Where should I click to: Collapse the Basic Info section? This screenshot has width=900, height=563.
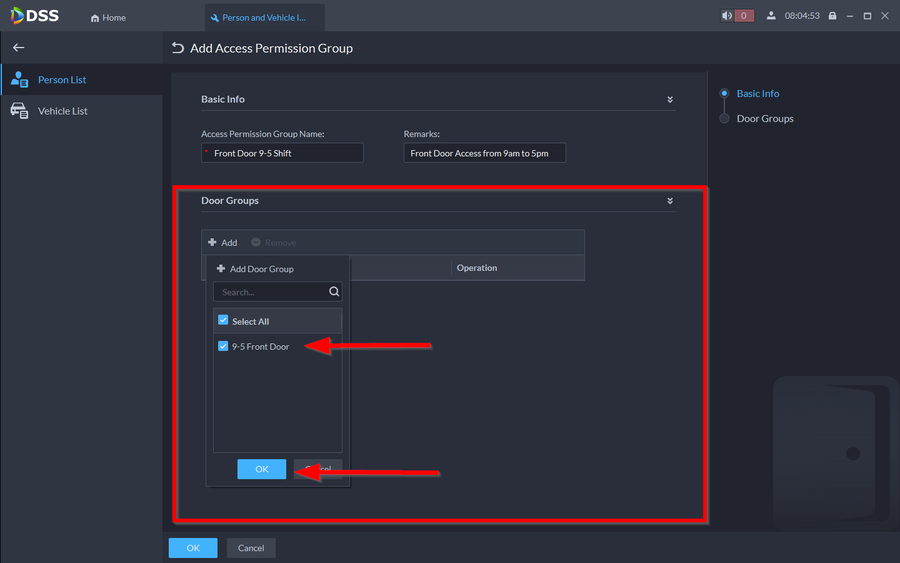click(670, 100)
